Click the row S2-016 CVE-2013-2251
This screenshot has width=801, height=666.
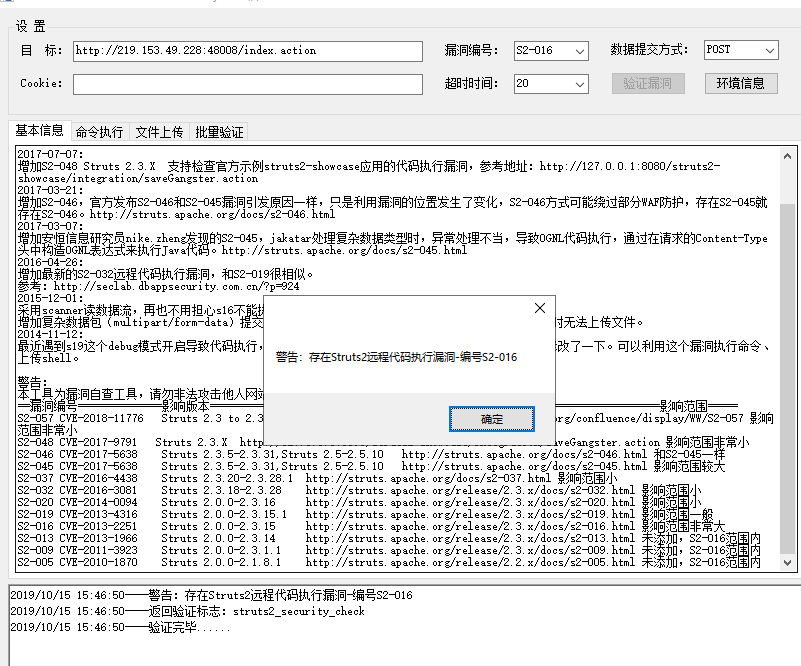coord(371,526)
